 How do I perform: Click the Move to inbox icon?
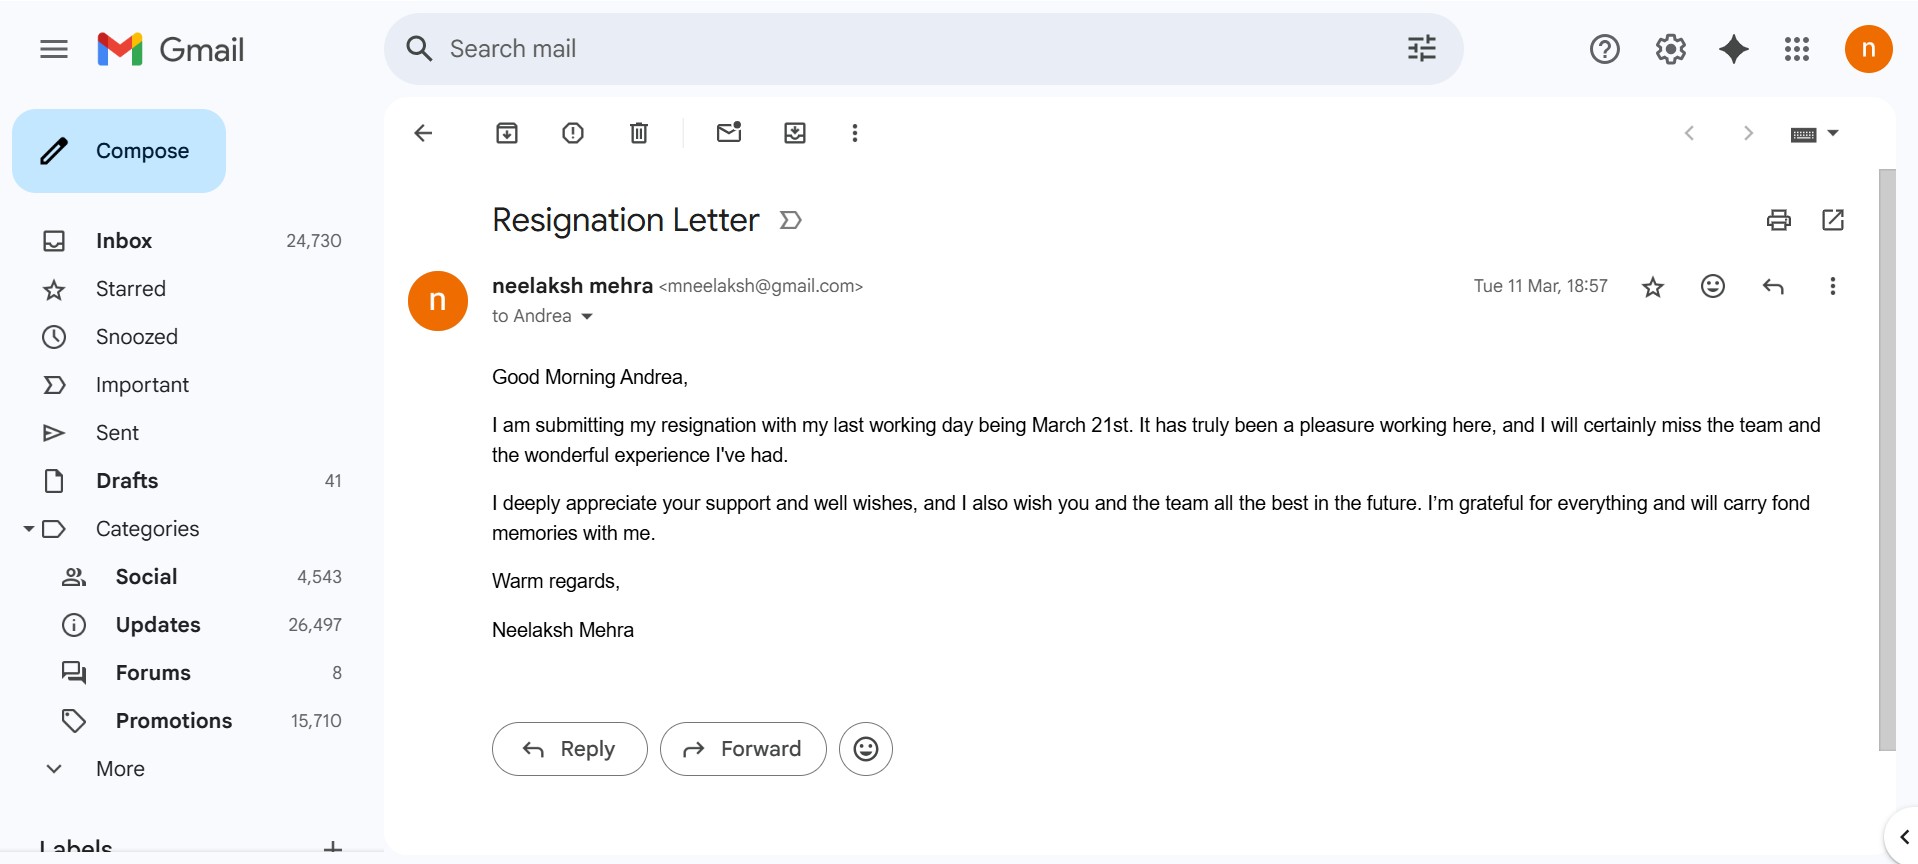tap(795, 133)
